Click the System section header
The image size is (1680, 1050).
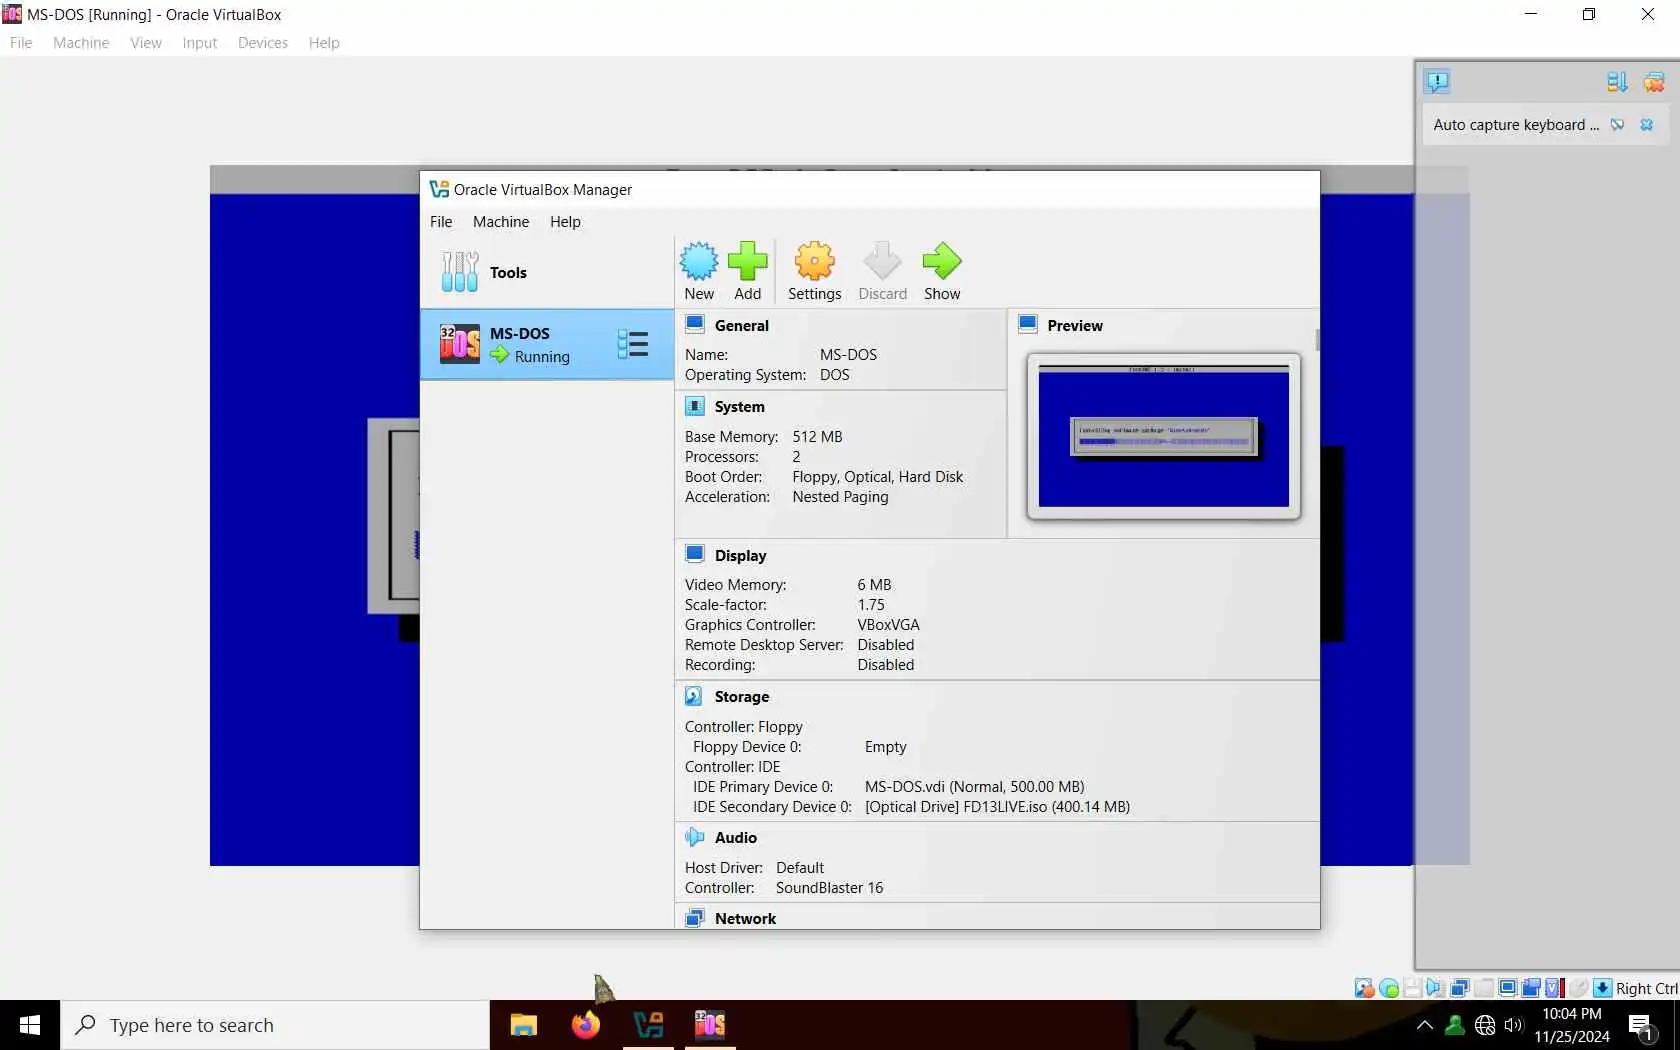(x=739, y=407)
